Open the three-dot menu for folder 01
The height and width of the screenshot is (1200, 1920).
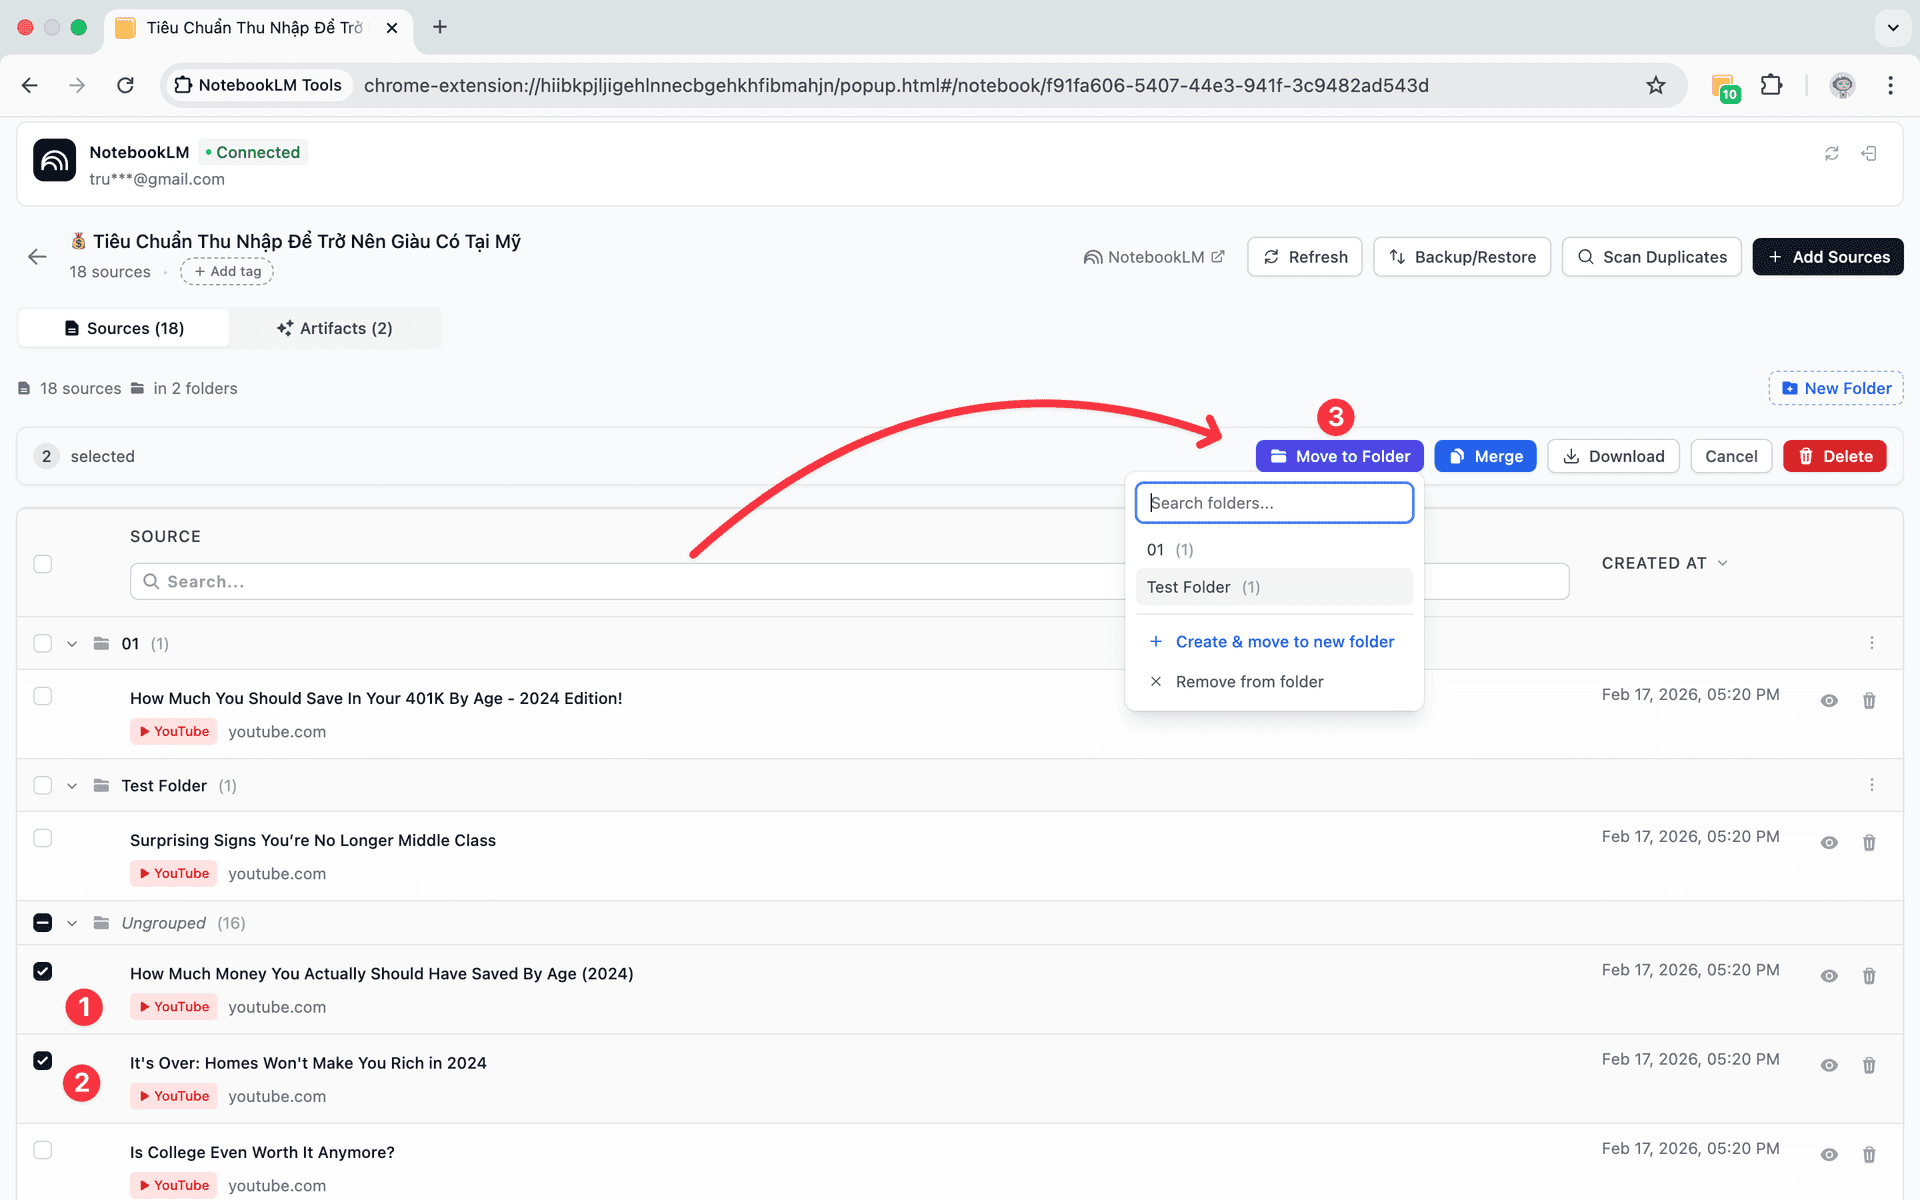(1871, 643)
